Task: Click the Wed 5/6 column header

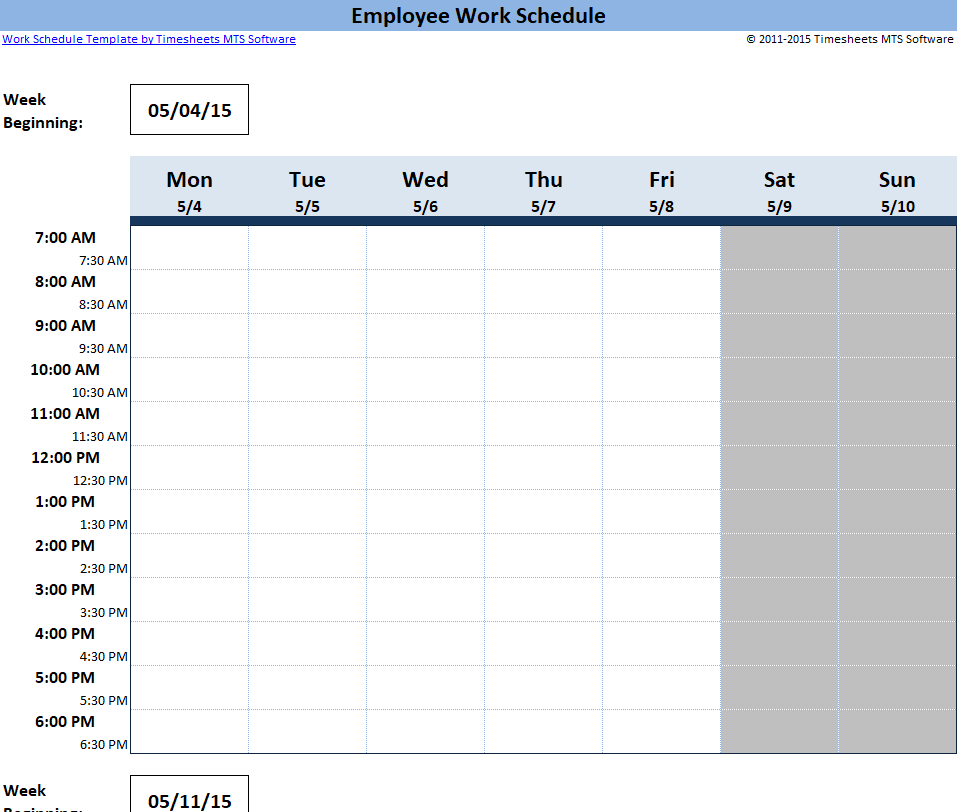Action: click(425, 189)
